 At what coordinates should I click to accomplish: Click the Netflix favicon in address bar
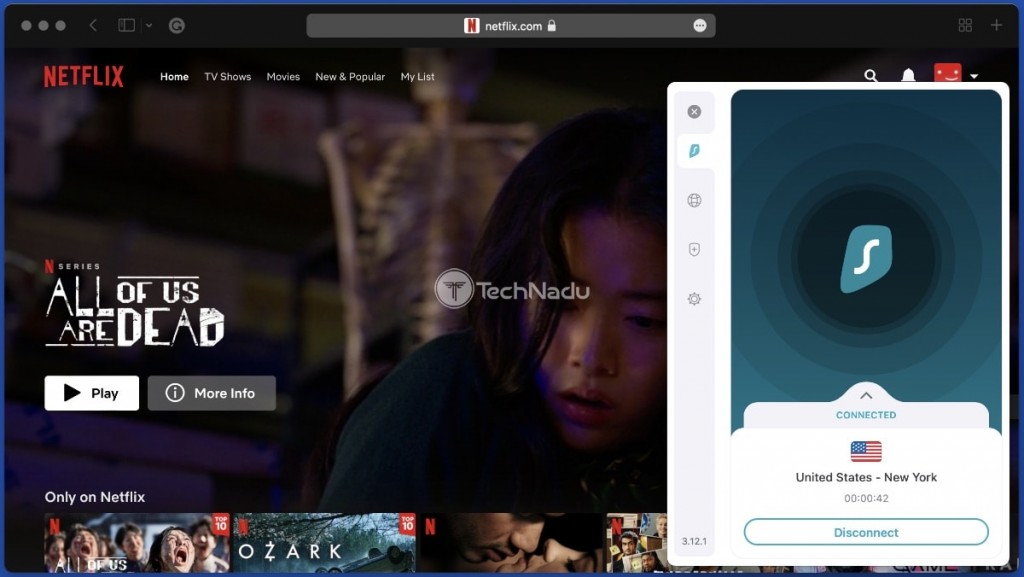pyautogui.click(x=472, y=25)
